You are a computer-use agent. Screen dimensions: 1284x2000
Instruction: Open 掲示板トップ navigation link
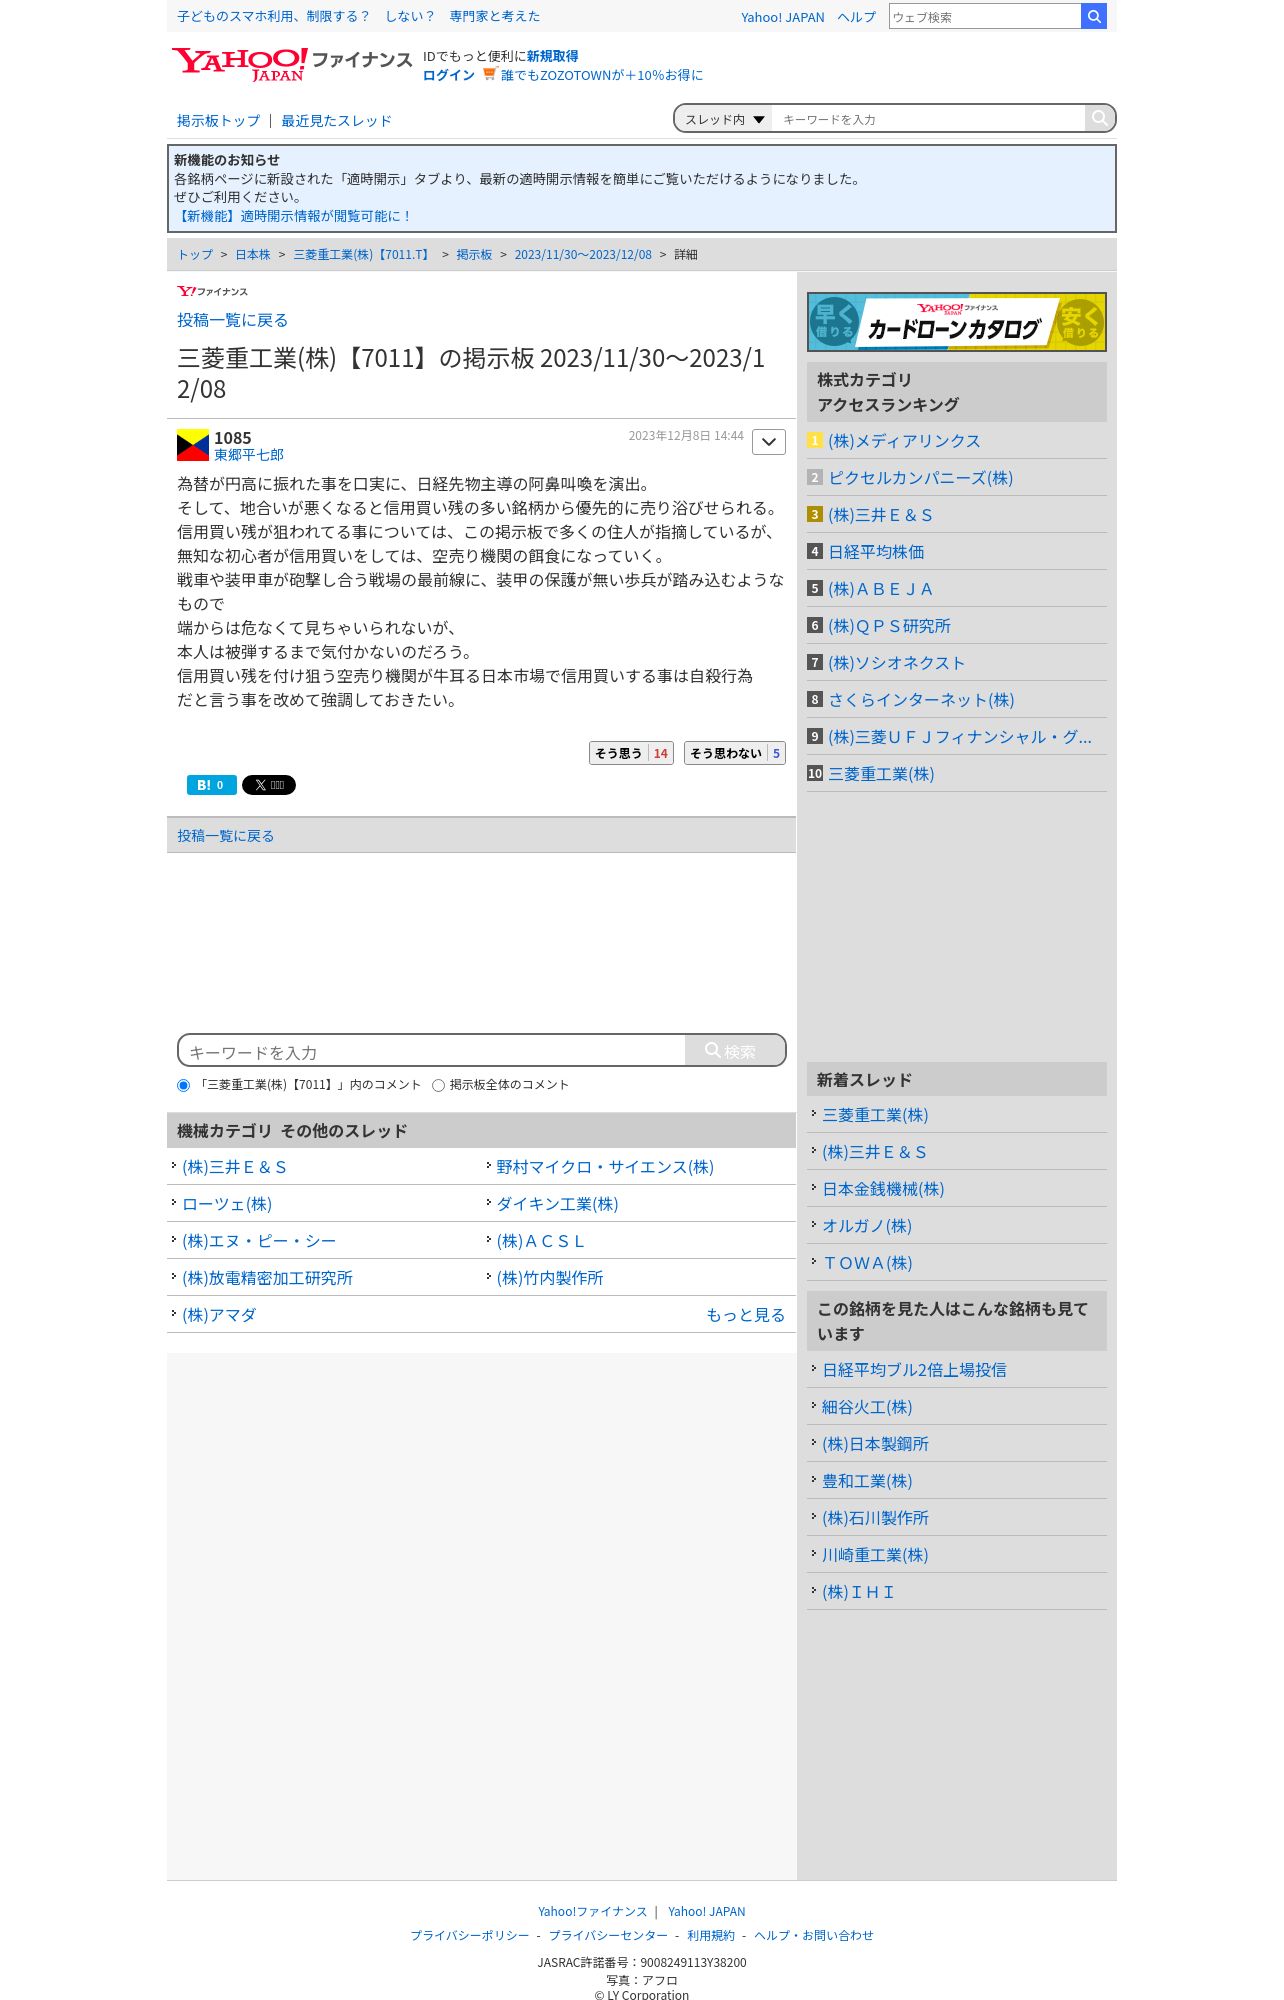[218, 121]
